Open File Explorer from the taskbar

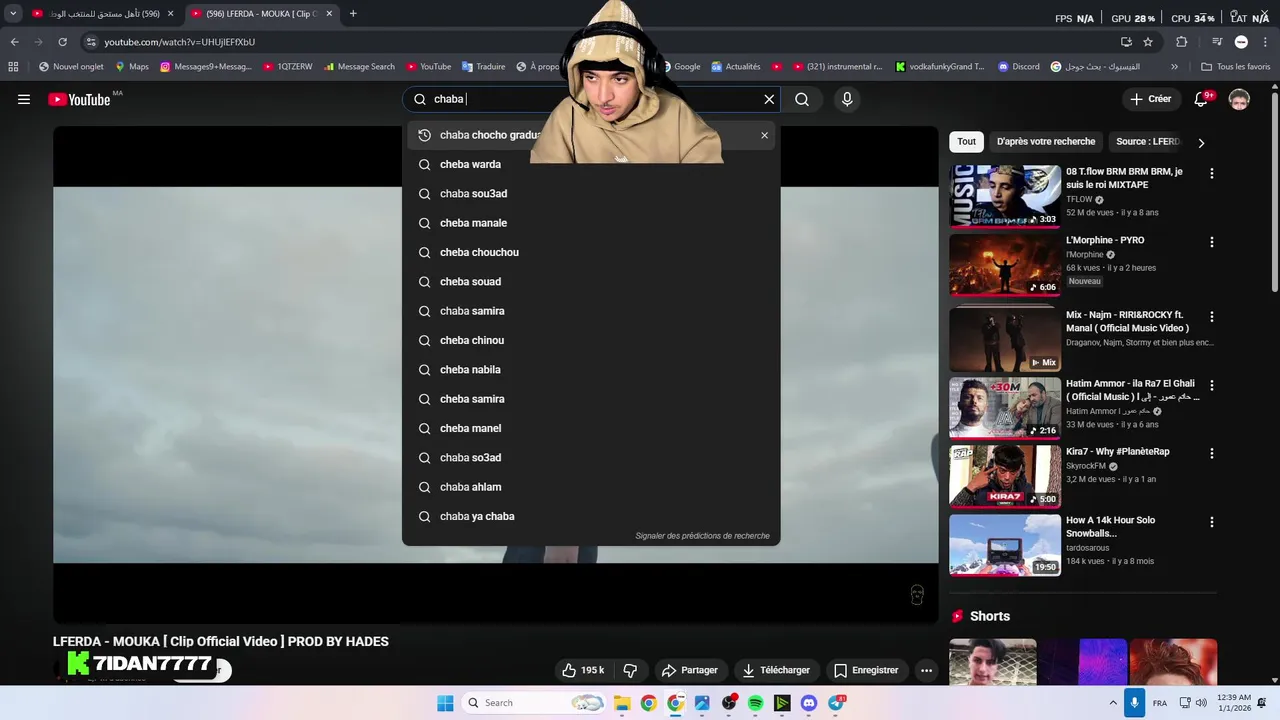click(621, 703)
